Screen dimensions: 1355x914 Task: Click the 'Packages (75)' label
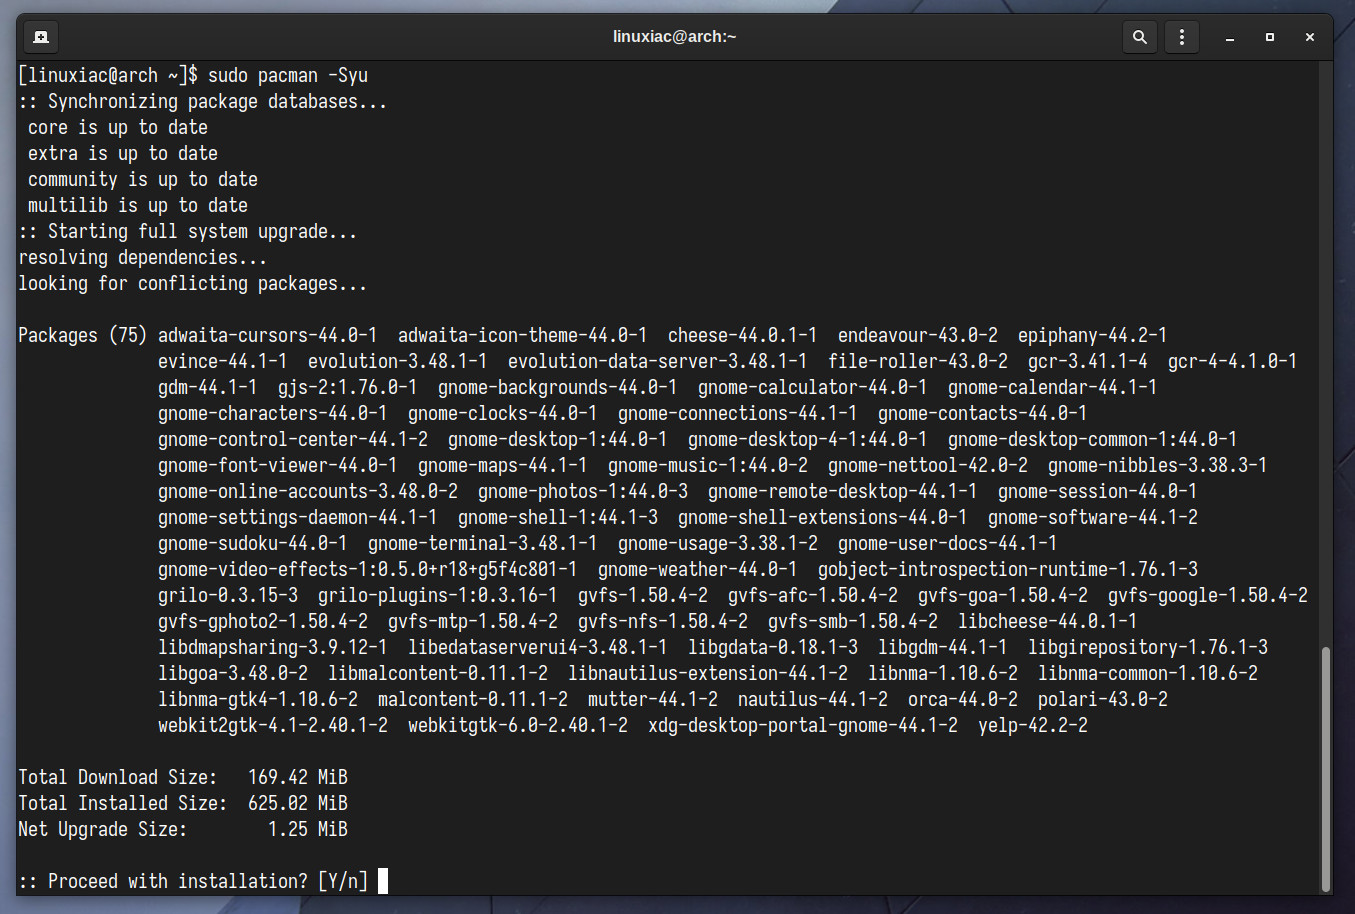[x=83, y=336]
